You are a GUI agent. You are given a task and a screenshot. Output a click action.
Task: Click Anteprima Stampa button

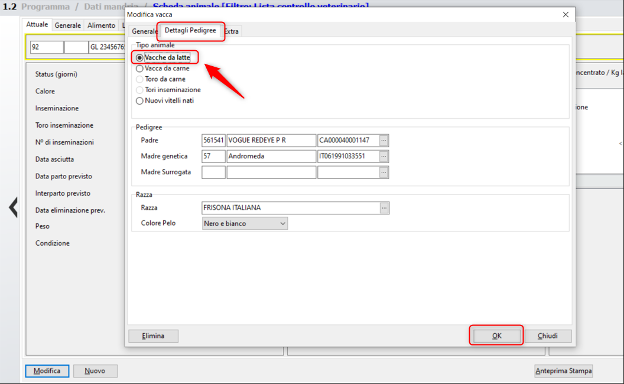[x=563, y=371]
